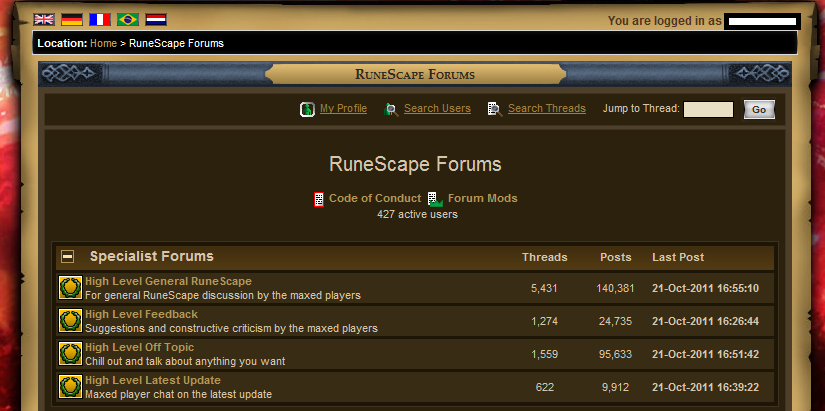Image resolution: width=825 pixels, height=411 pixels.
Task: Click "For general RuneScape discussion by the maxed players"
Action: click(223, 295)
